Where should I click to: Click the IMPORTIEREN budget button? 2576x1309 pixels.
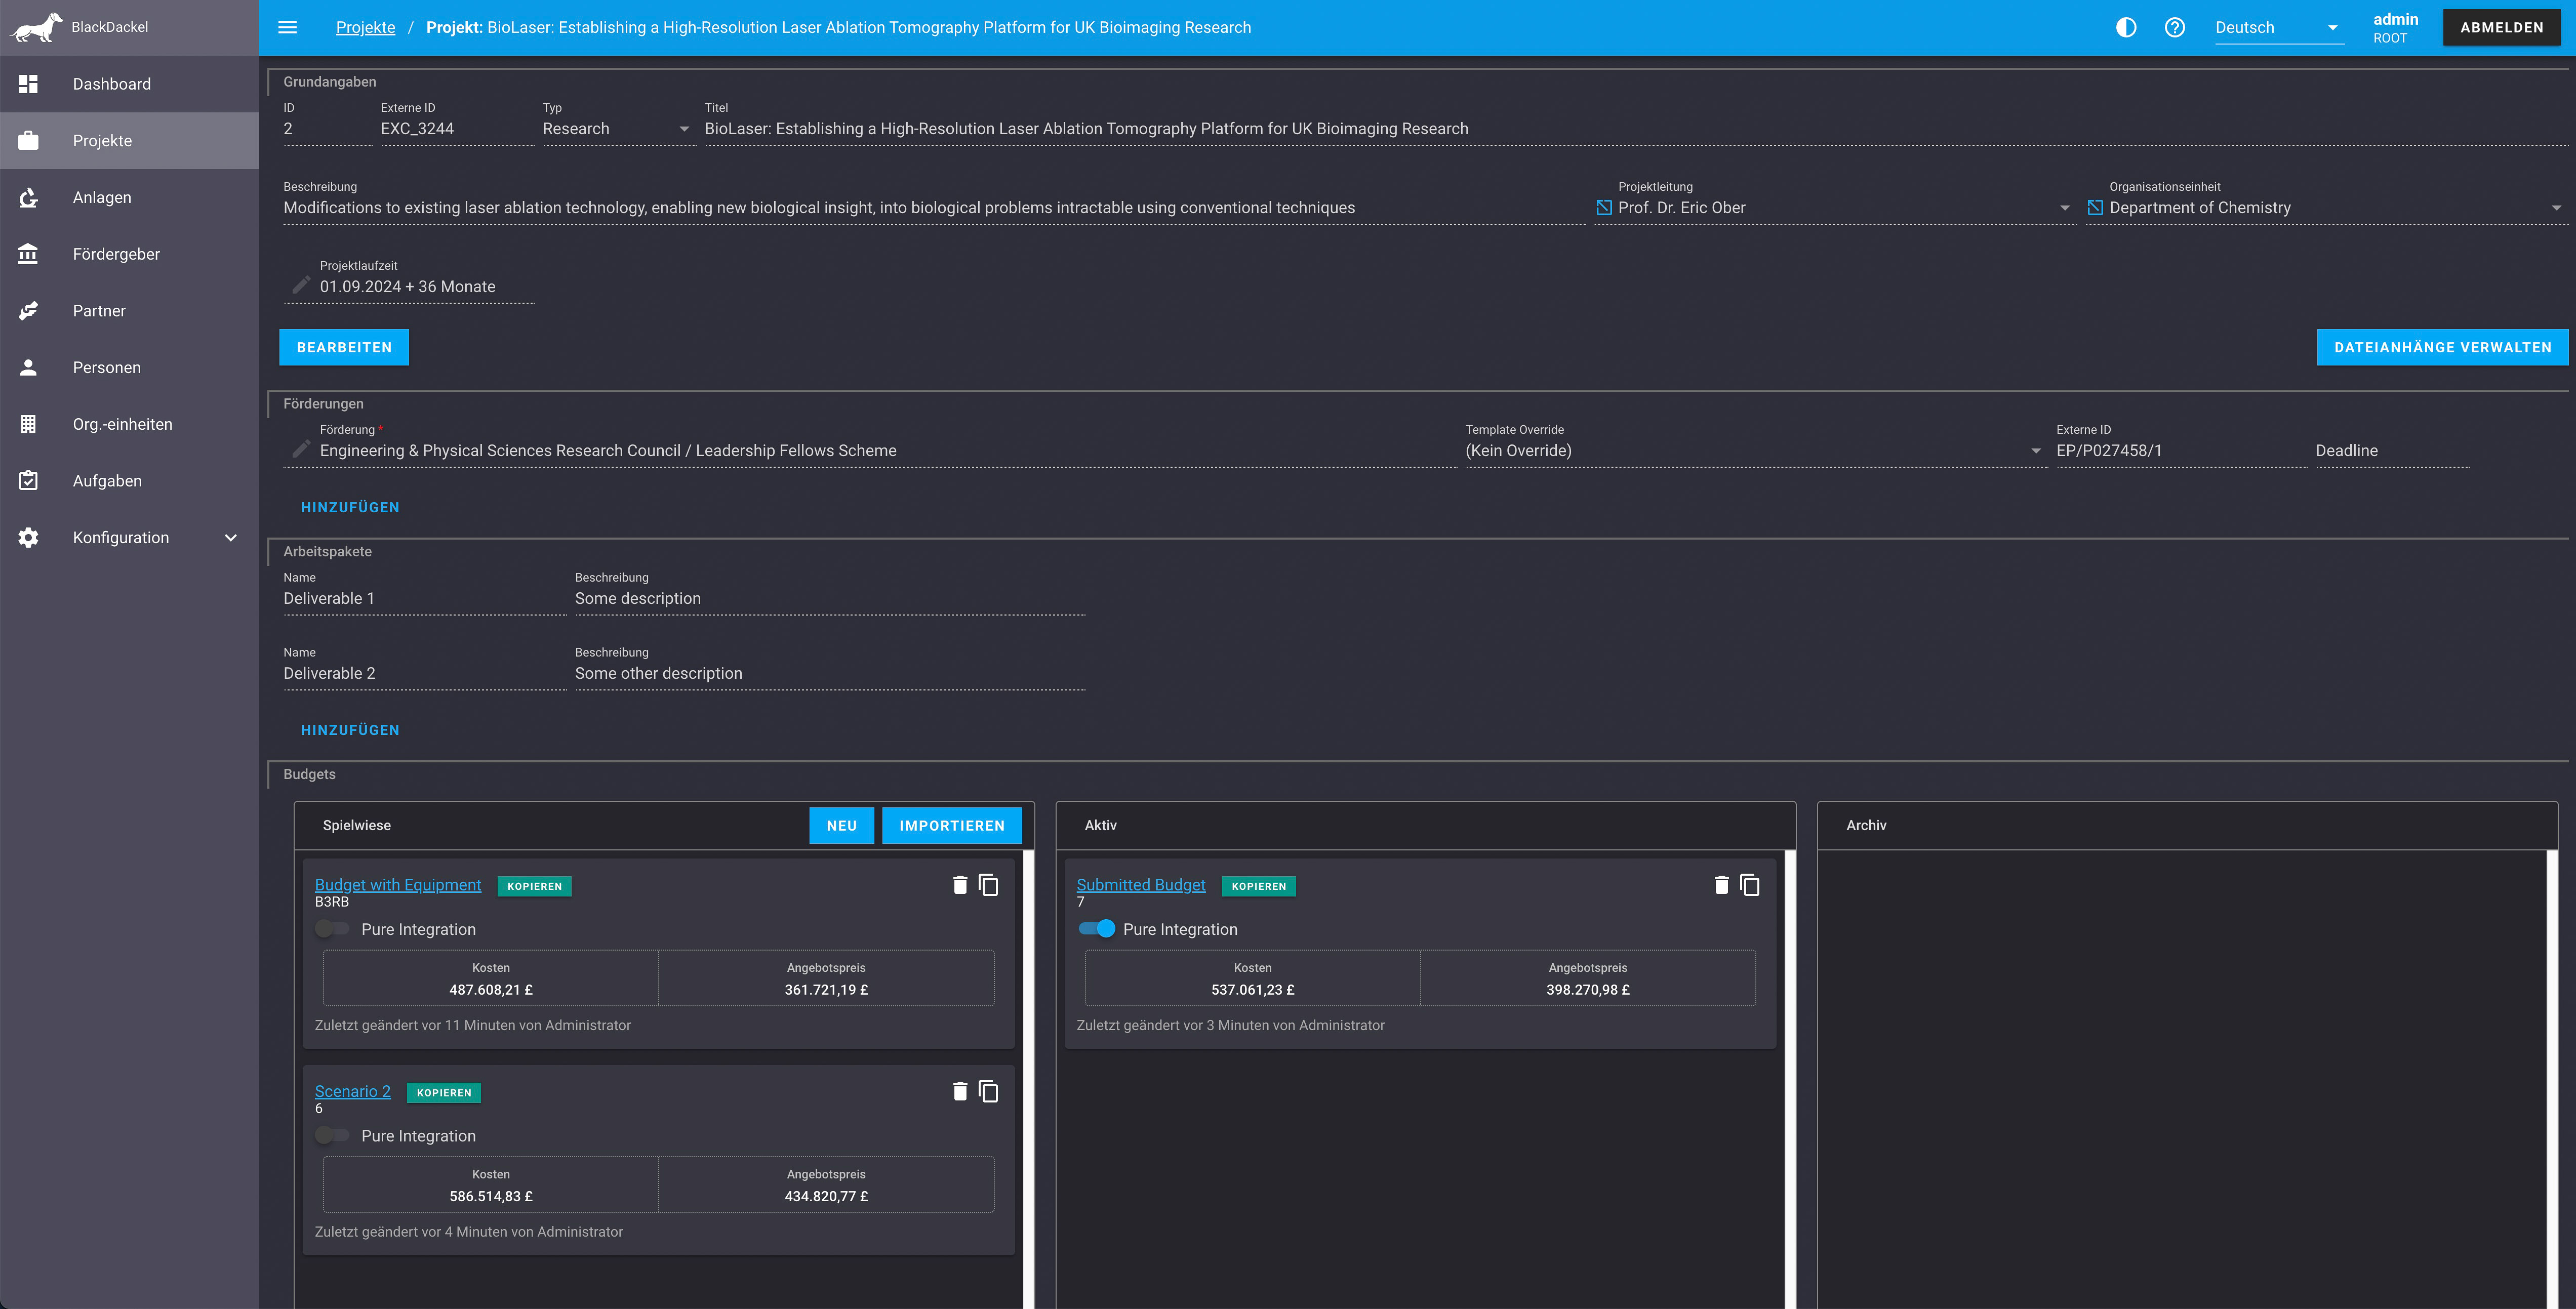coord(951,825)
